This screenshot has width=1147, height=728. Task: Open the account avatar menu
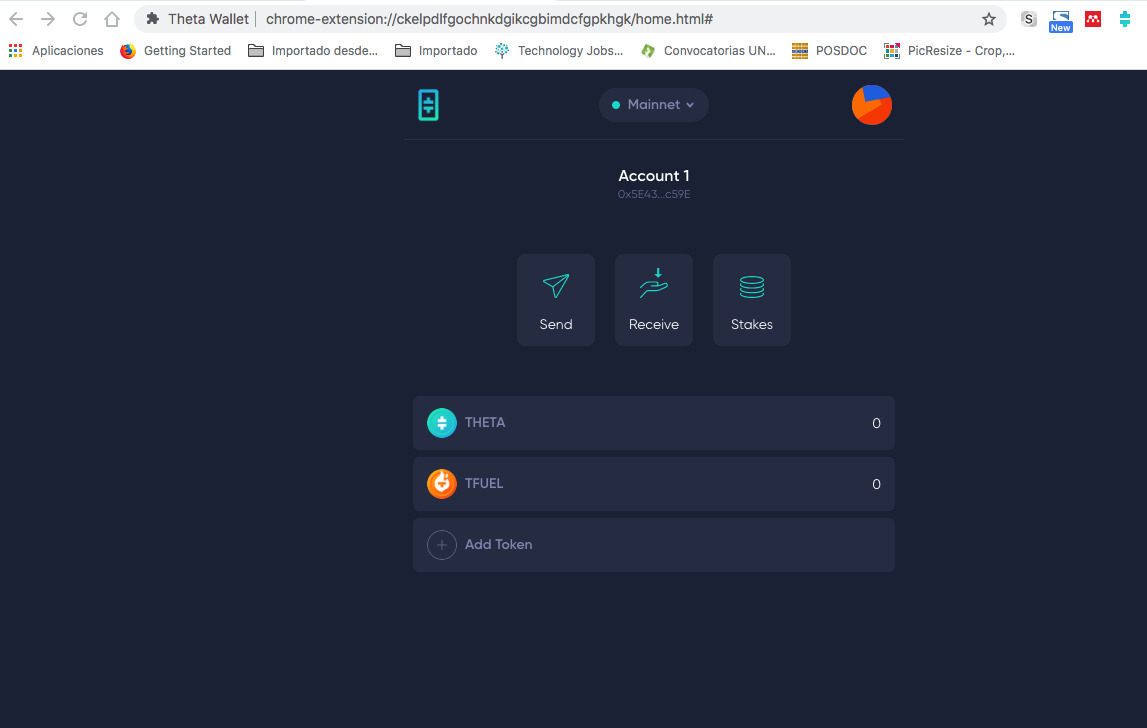pyautogui.click(x=871, y=104)
